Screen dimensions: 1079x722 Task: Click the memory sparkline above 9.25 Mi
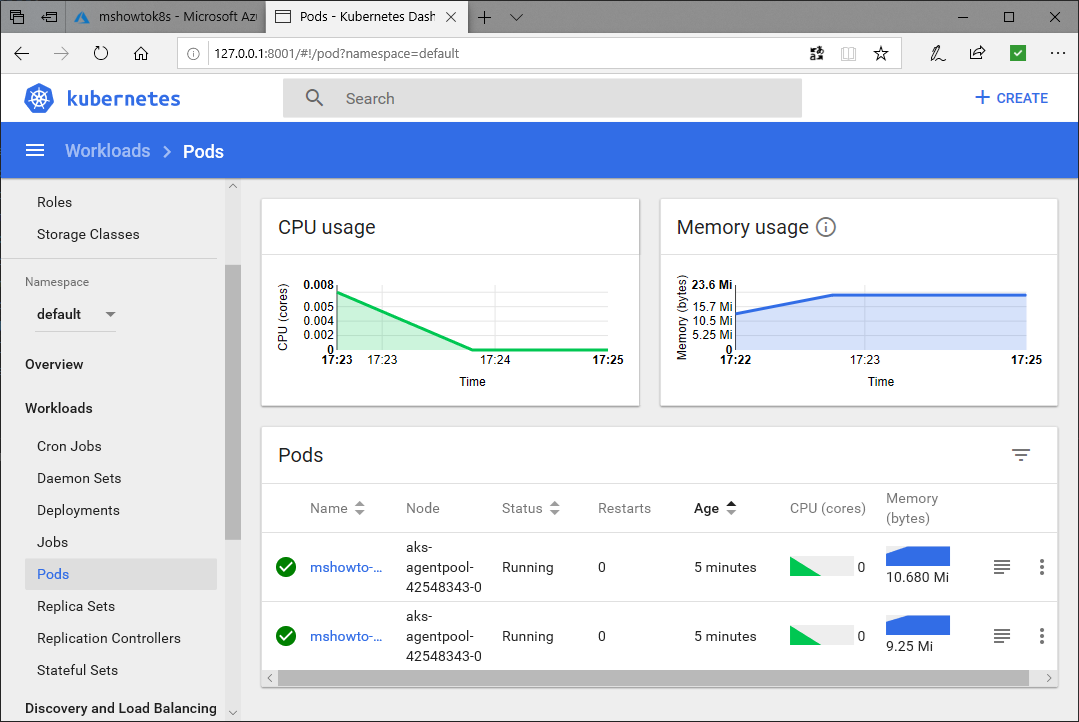(x=918, y=625)
